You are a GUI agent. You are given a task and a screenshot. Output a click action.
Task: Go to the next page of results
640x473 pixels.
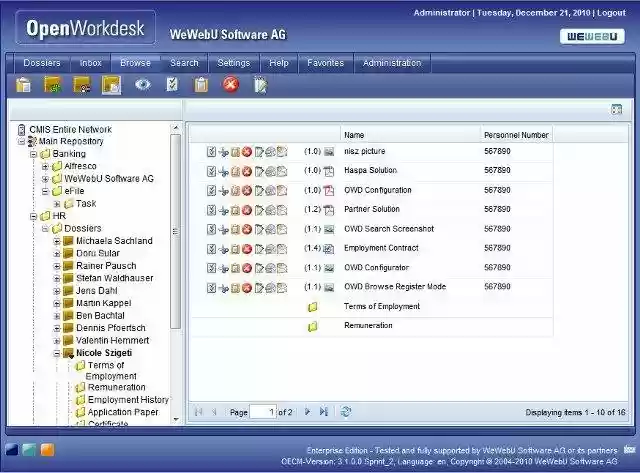[307, 412]
